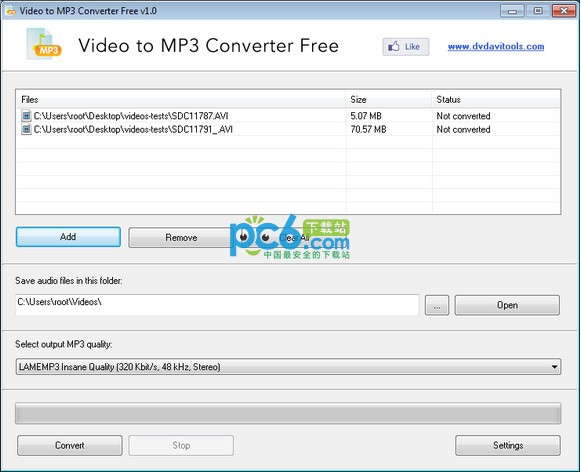Select the SDC11791_.AVI file row
Image resolution: width=581 pixels, height=472 pixels.
(288, 129)
